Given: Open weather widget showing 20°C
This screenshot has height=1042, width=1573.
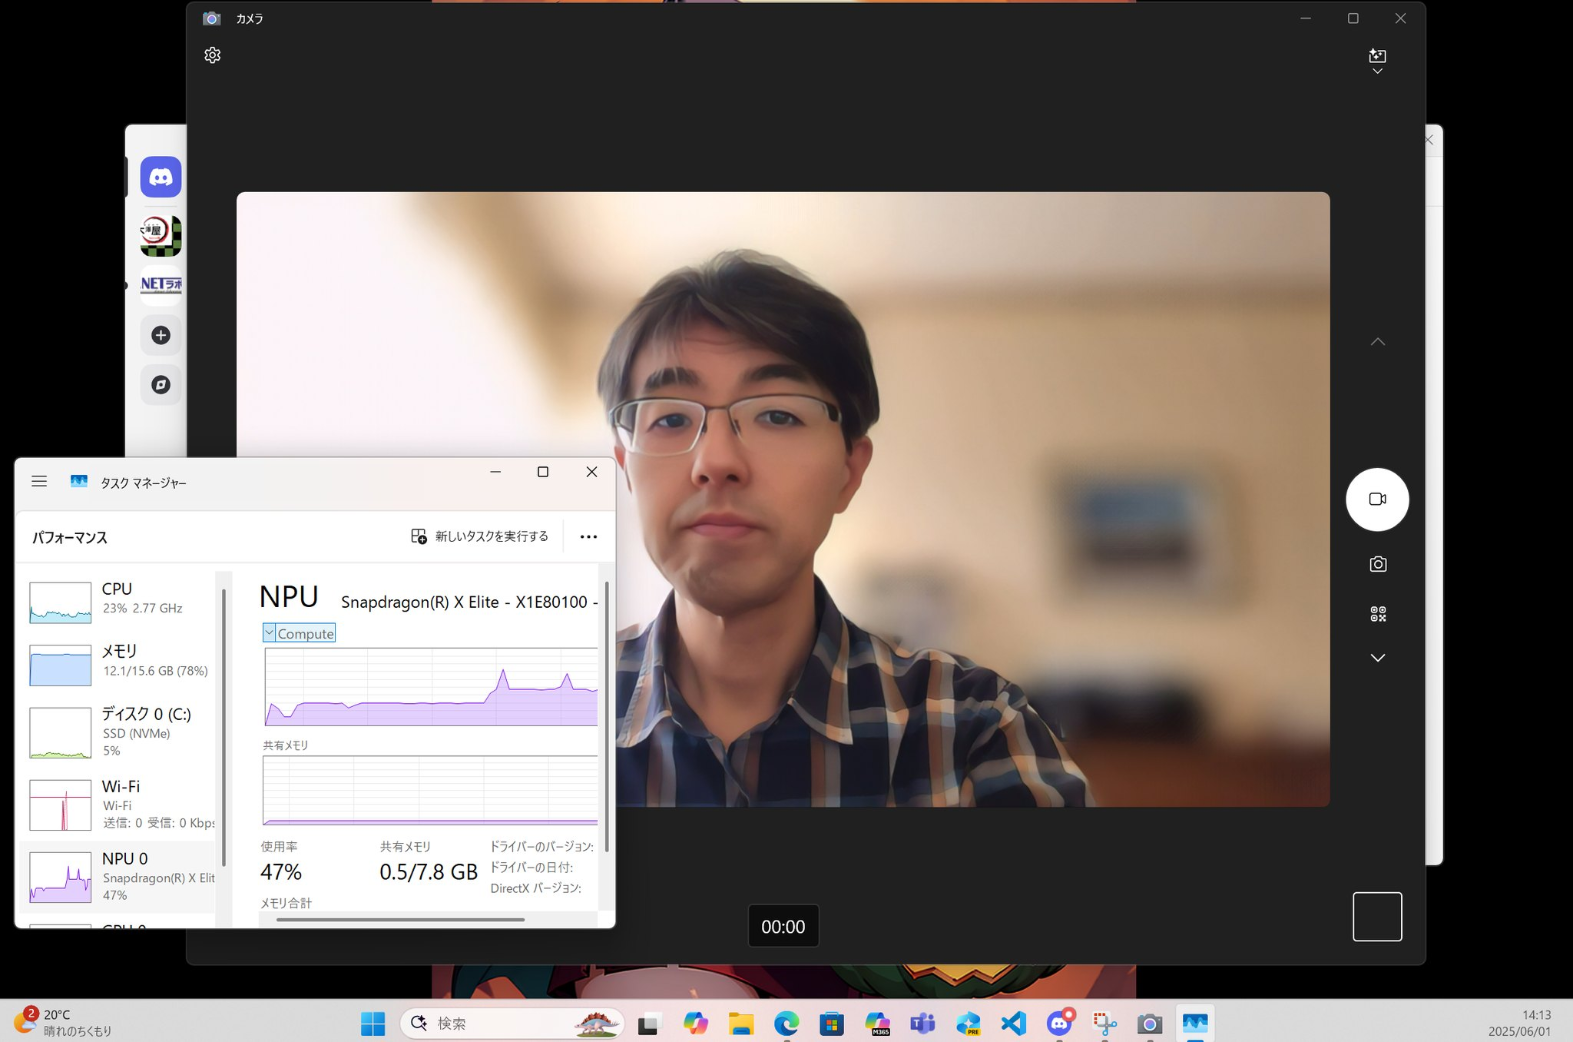Looking at the screenshot, I should point(64,1022).
